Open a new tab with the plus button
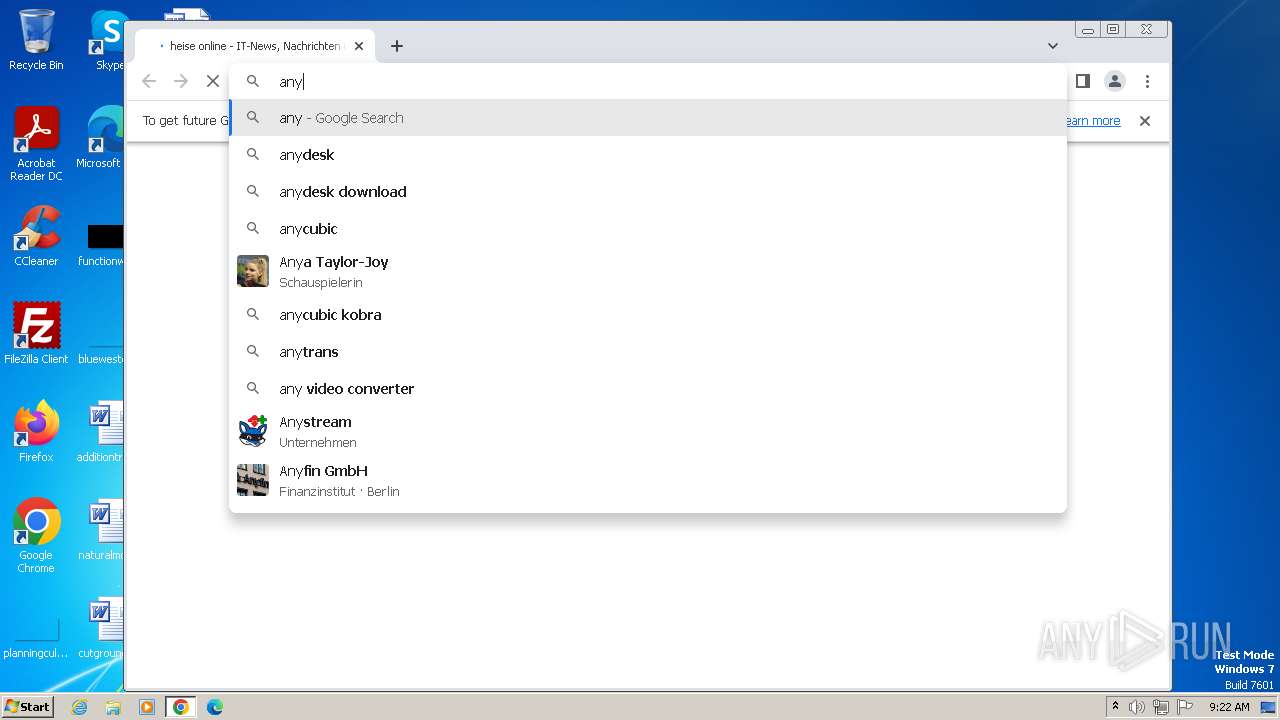This screenshot has height=720, width=1280. [x=397, y=46]
